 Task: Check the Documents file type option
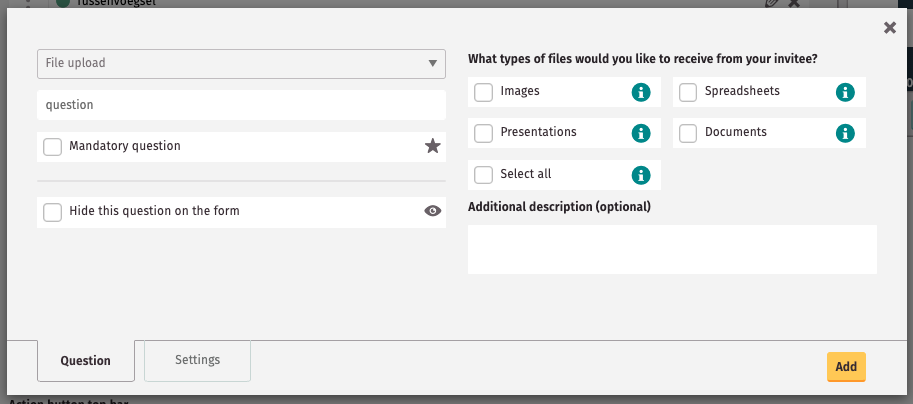tap(688, 133)
